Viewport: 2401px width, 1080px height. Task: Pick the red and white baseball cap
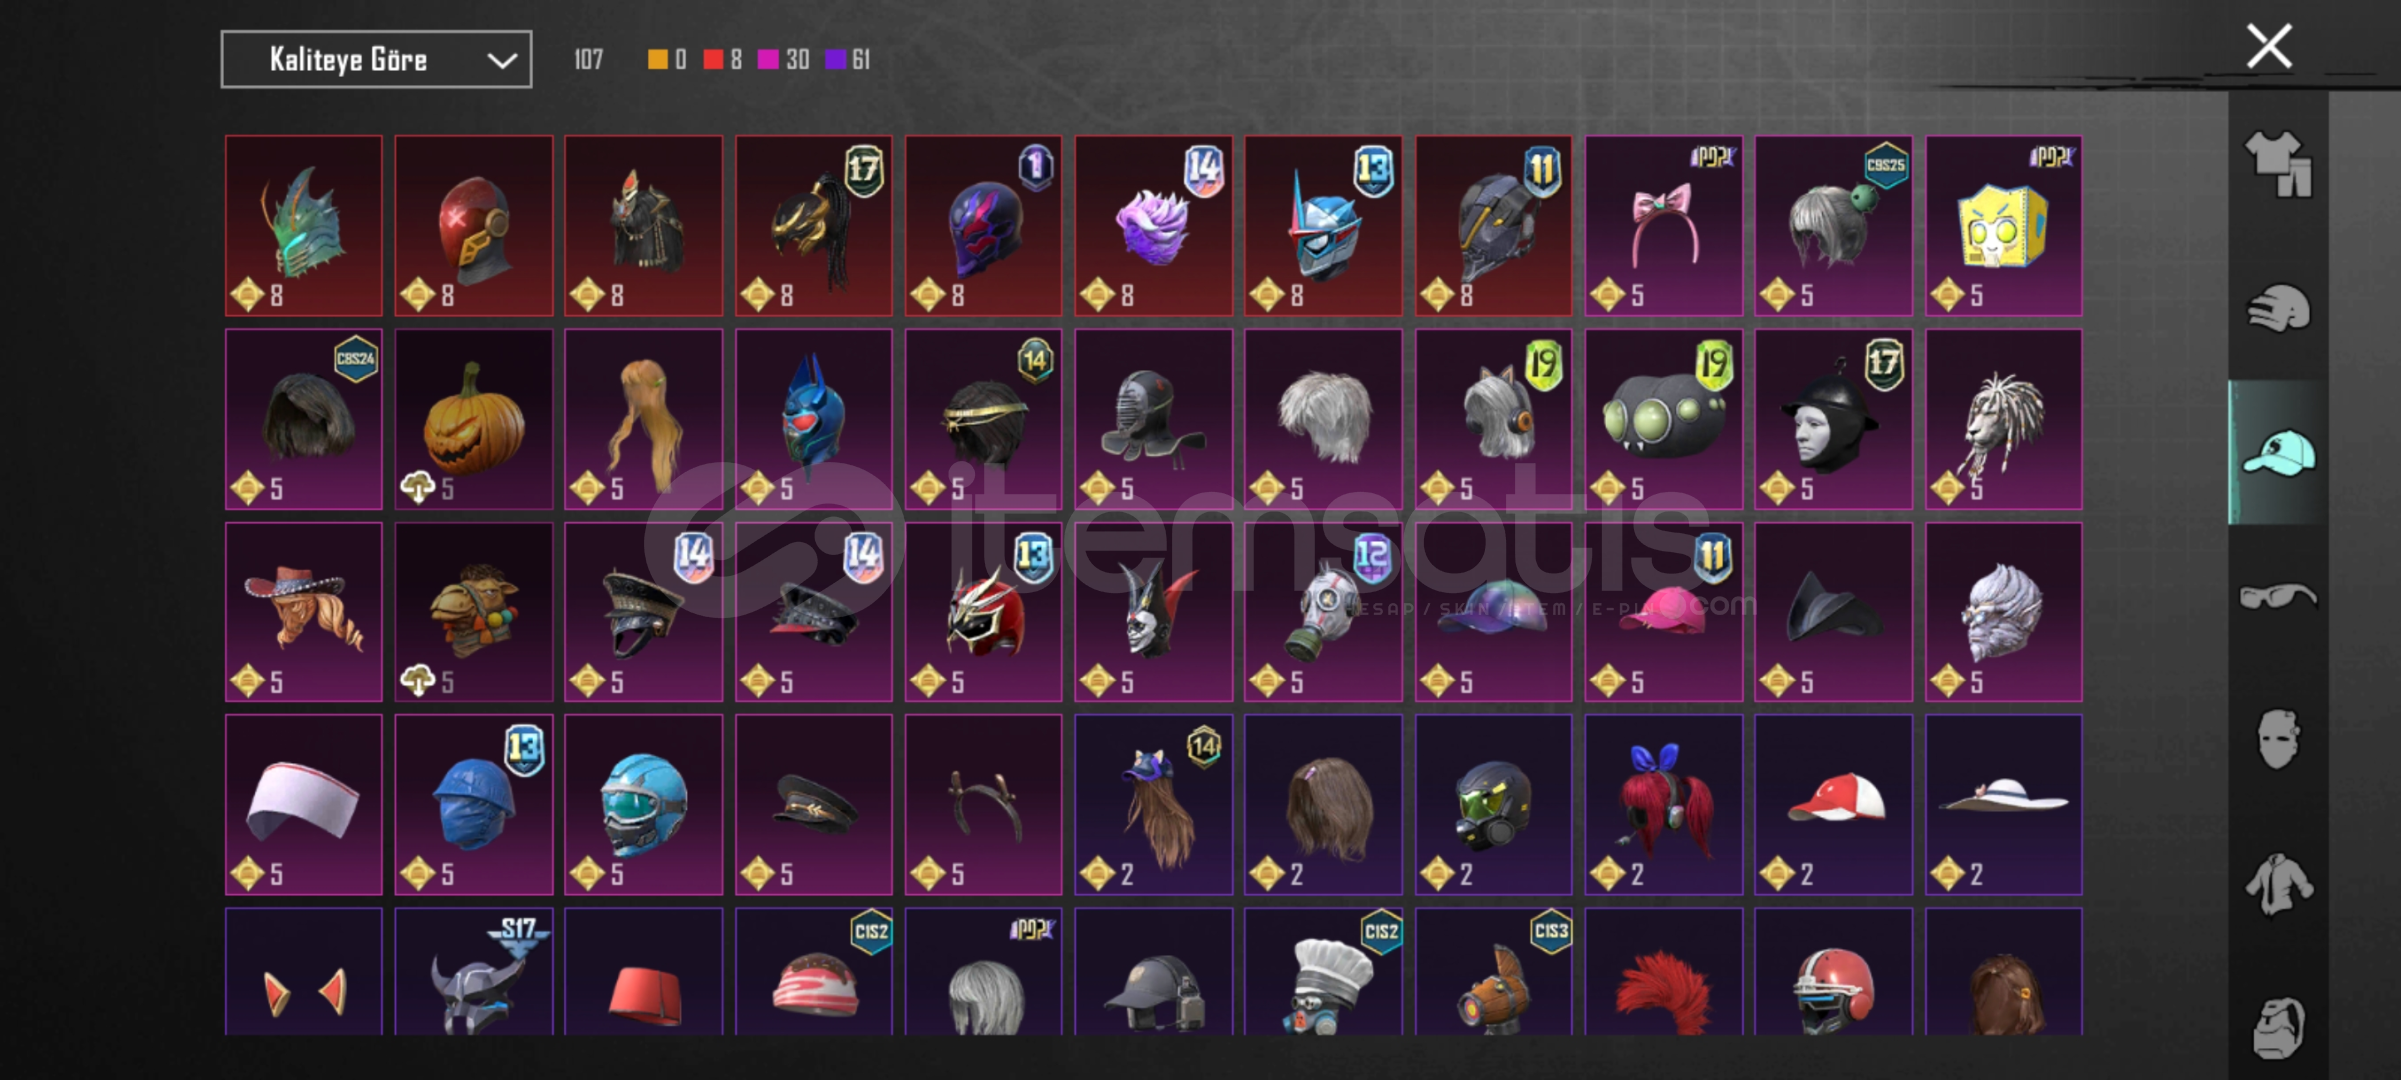1833,804
